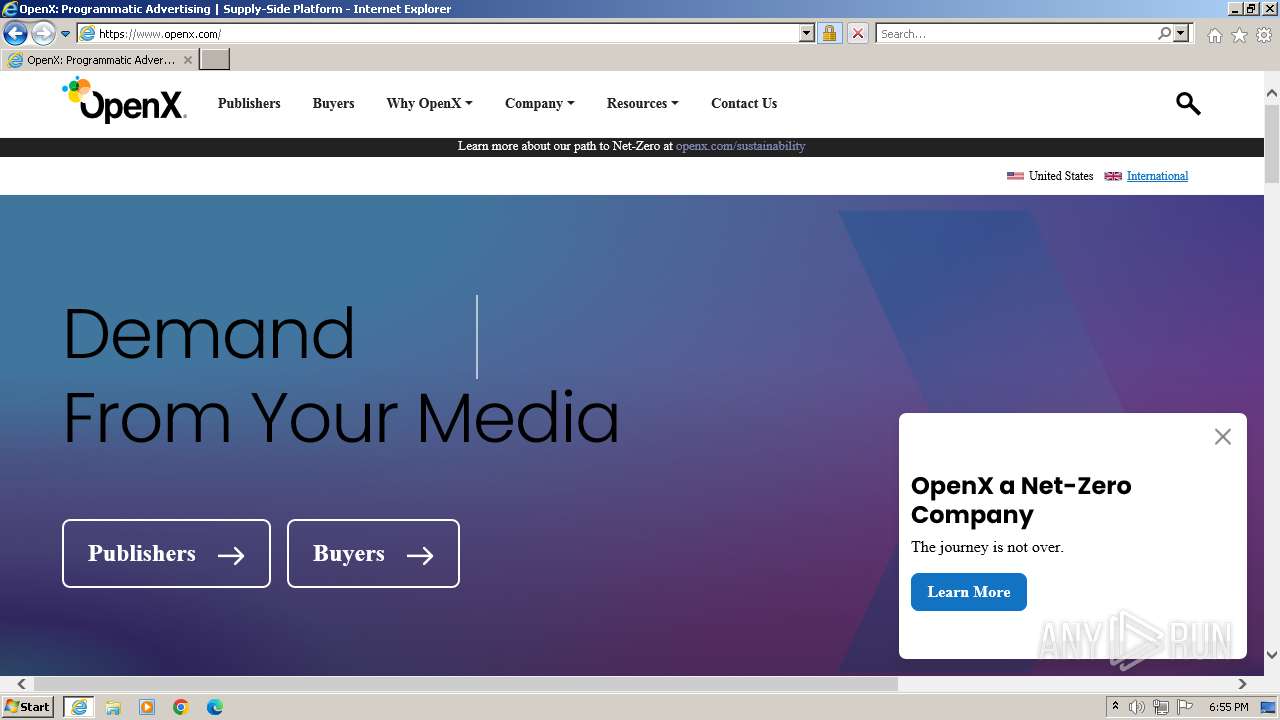Open search provider dropdown arrow
The image size is (1280, 720).
[x=1181, y=33]
